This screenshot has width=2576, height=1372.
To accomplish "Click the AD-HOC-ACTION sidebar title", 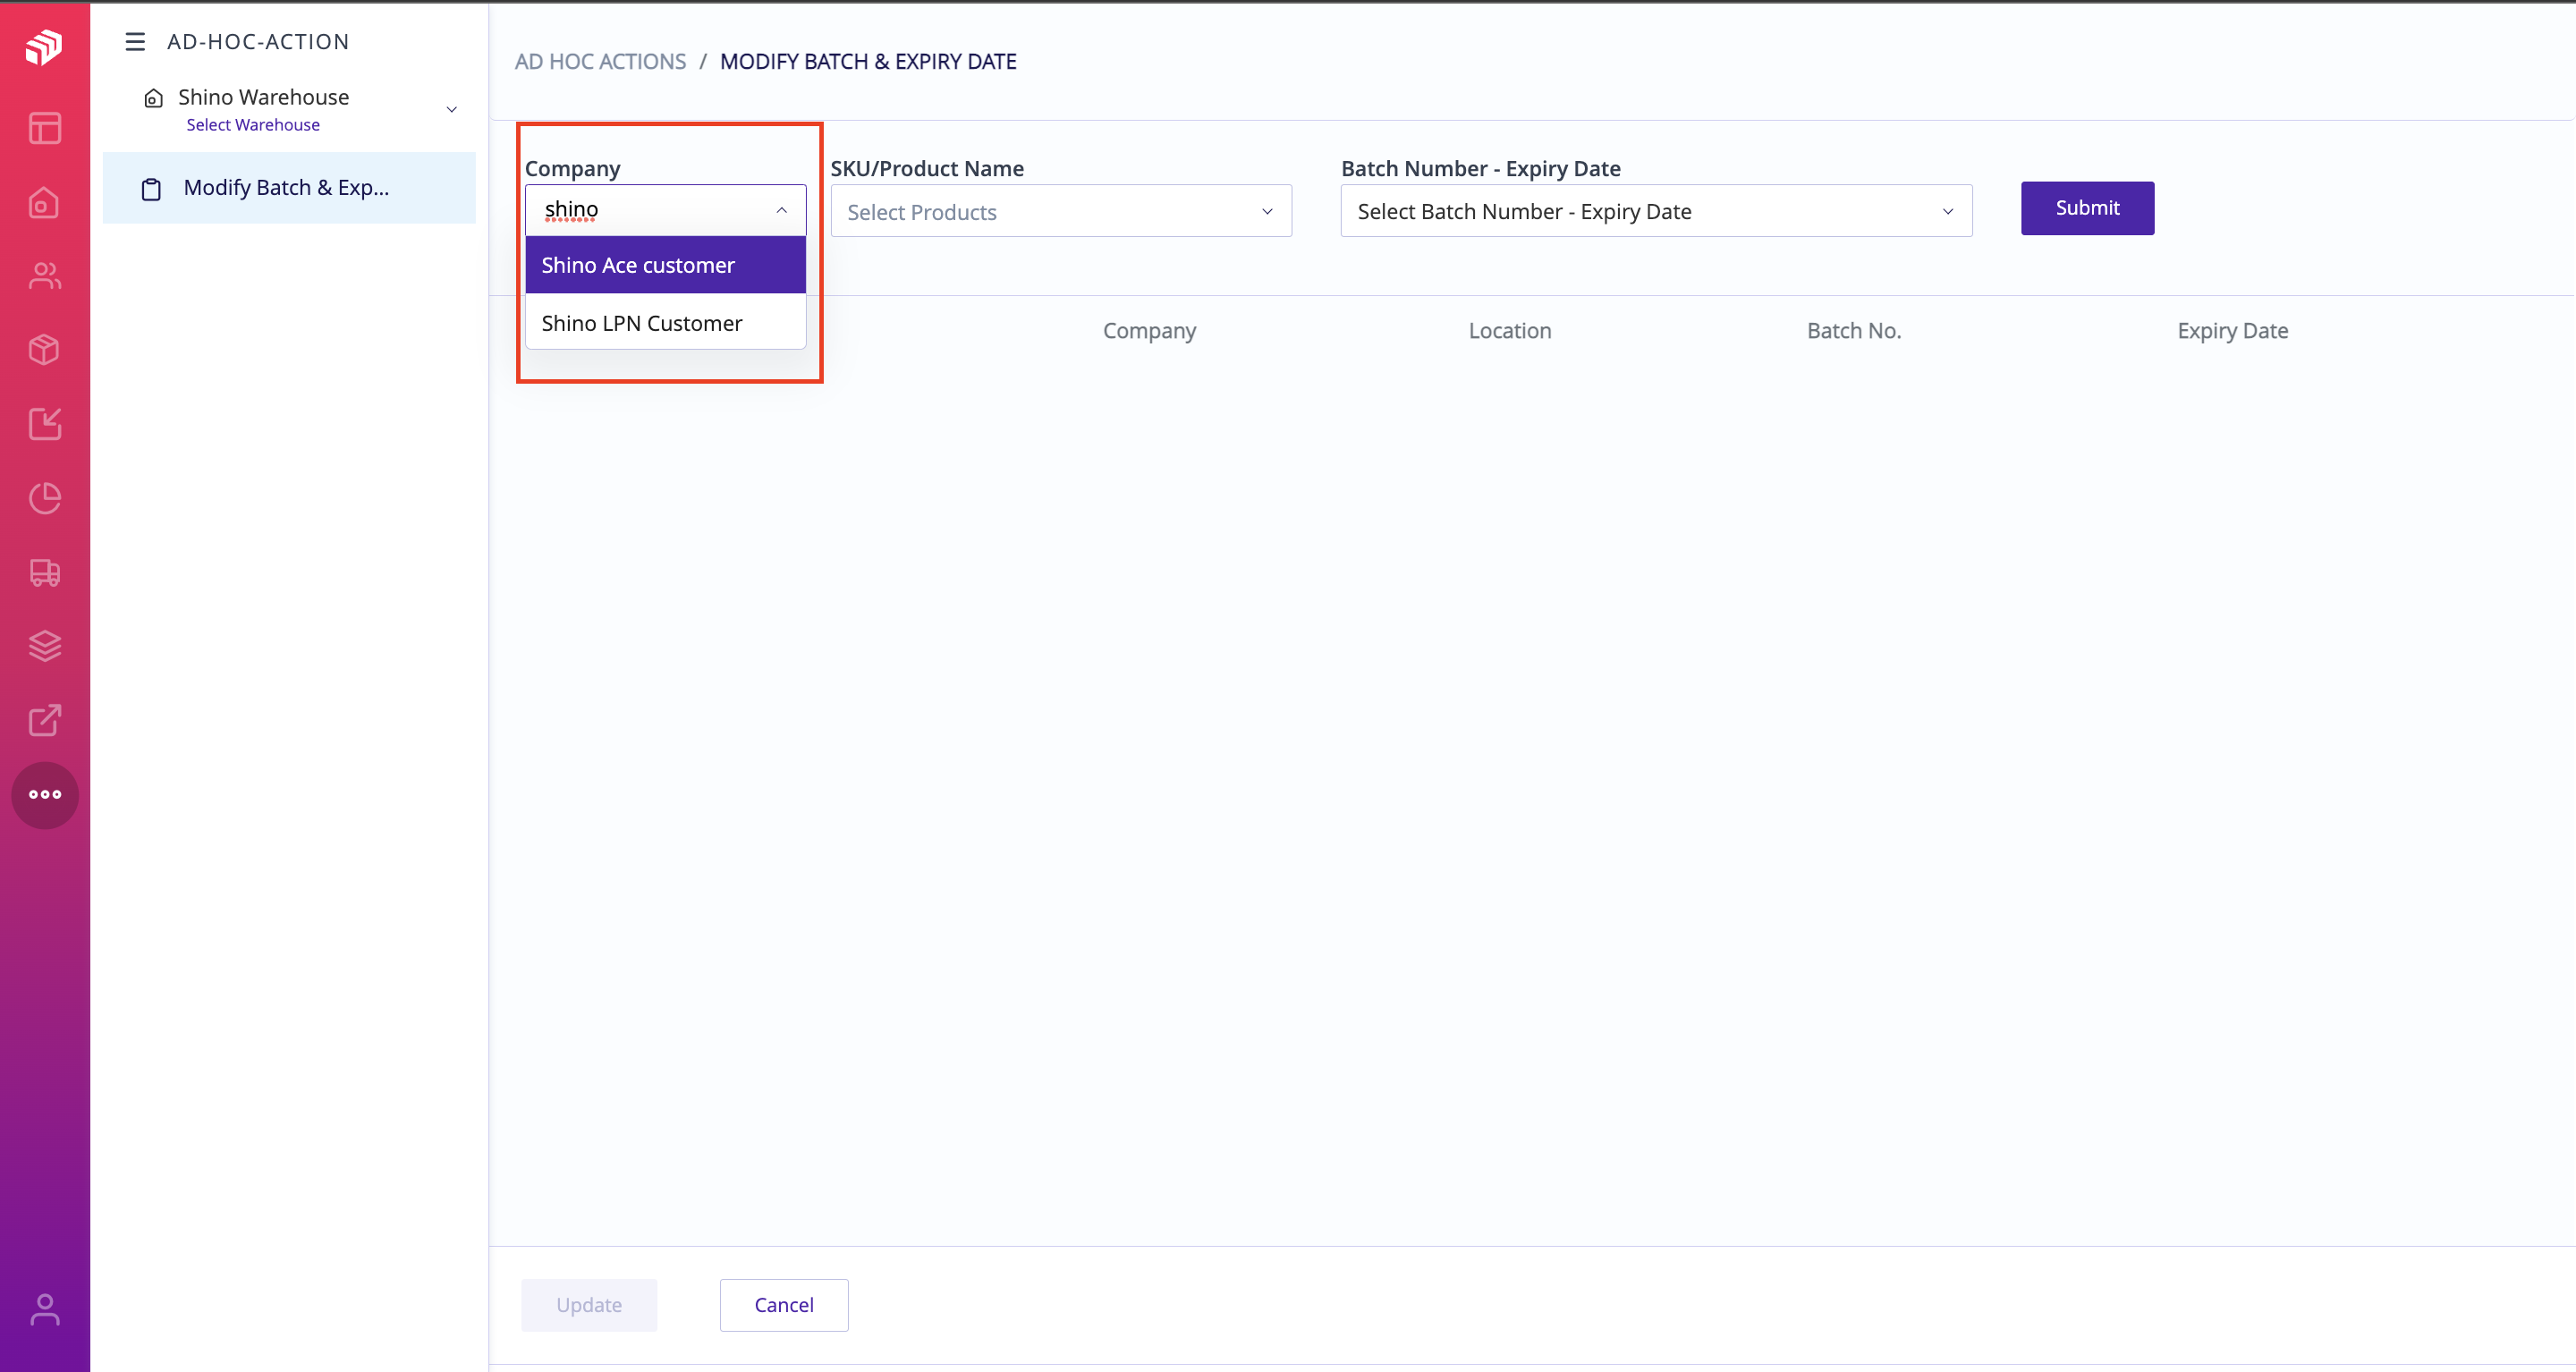I will coord(258,42).
